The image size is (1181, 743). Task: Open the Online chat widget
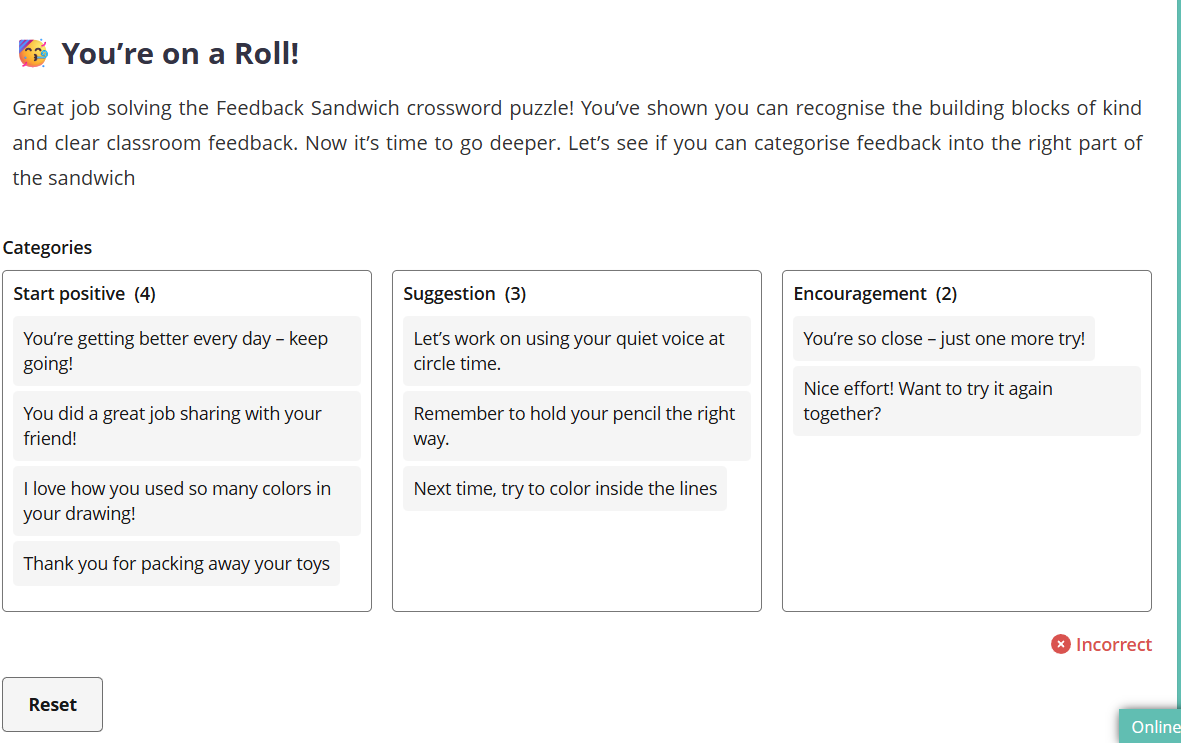[x=1154, y=727]
